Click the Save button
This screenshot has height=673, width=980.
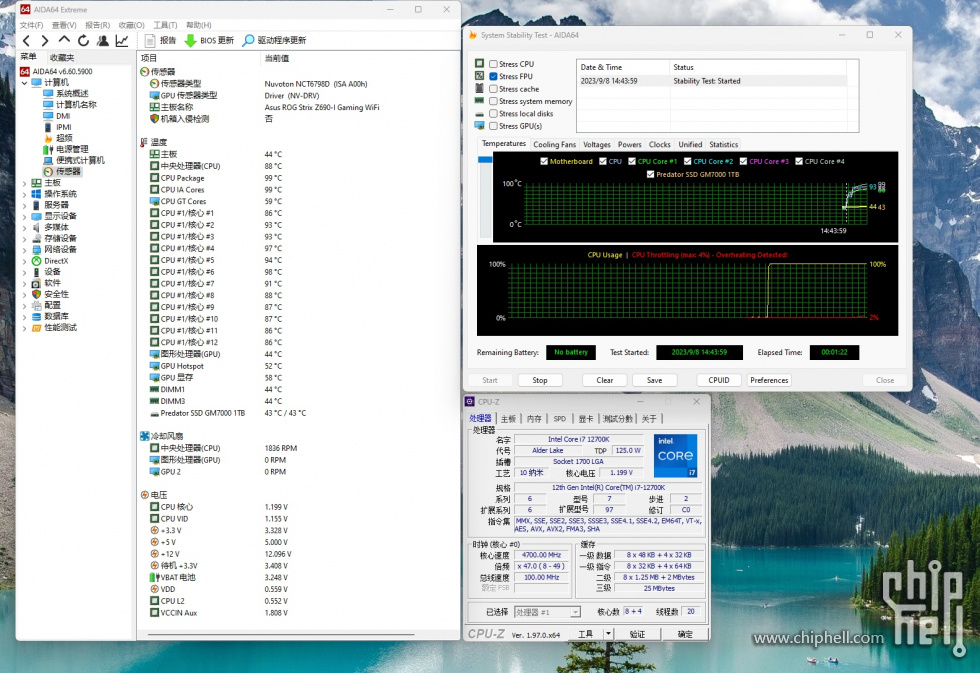click(654, 380)
